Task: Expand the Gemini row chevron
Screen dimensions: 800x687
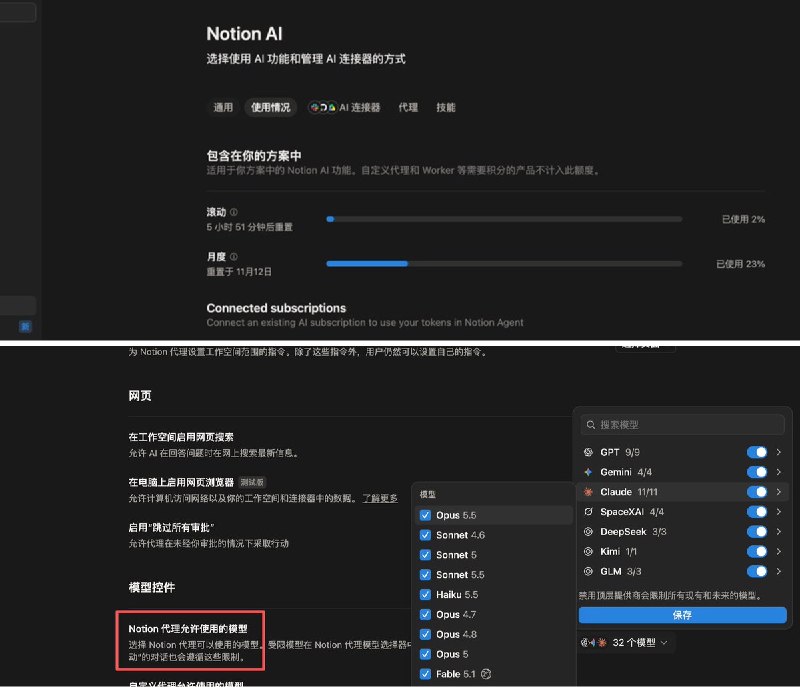Action: (x=779, y=472)
